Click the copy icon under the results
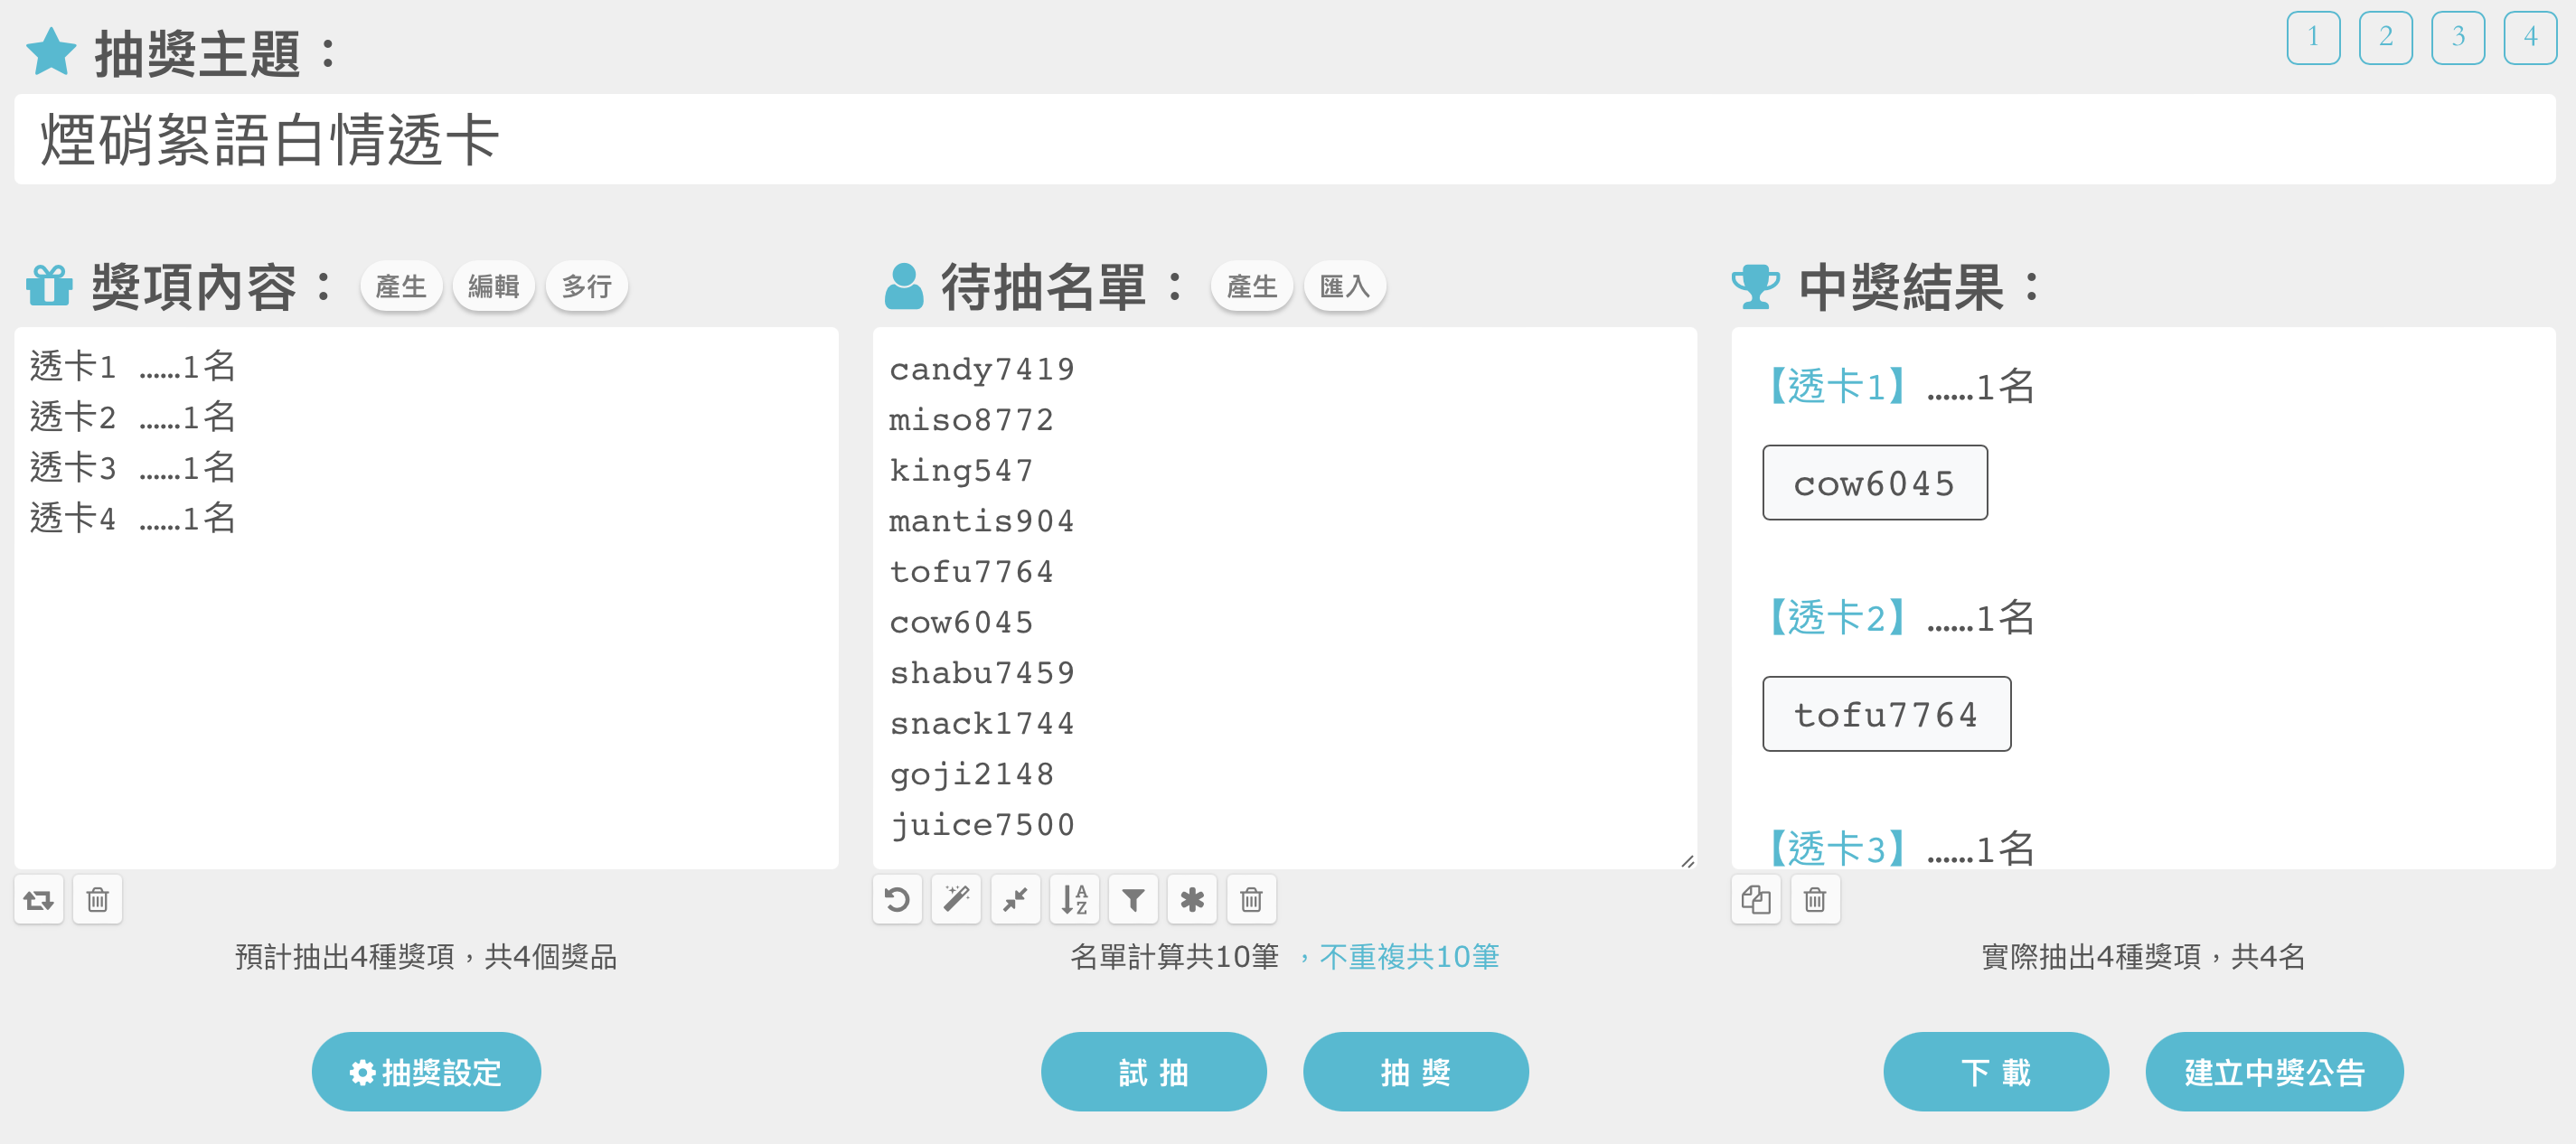Screen dimensions: 2576x1144 1756,899
